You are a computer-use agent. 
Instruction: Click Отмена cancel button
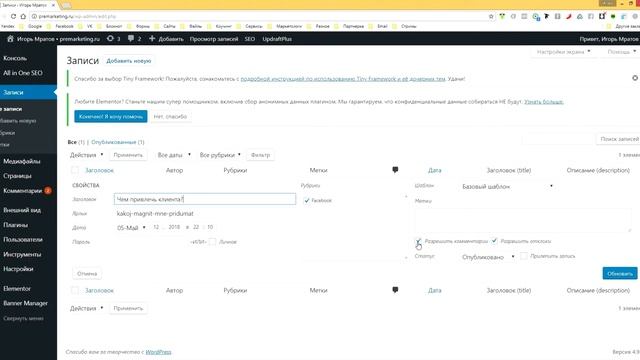point(87,273)
